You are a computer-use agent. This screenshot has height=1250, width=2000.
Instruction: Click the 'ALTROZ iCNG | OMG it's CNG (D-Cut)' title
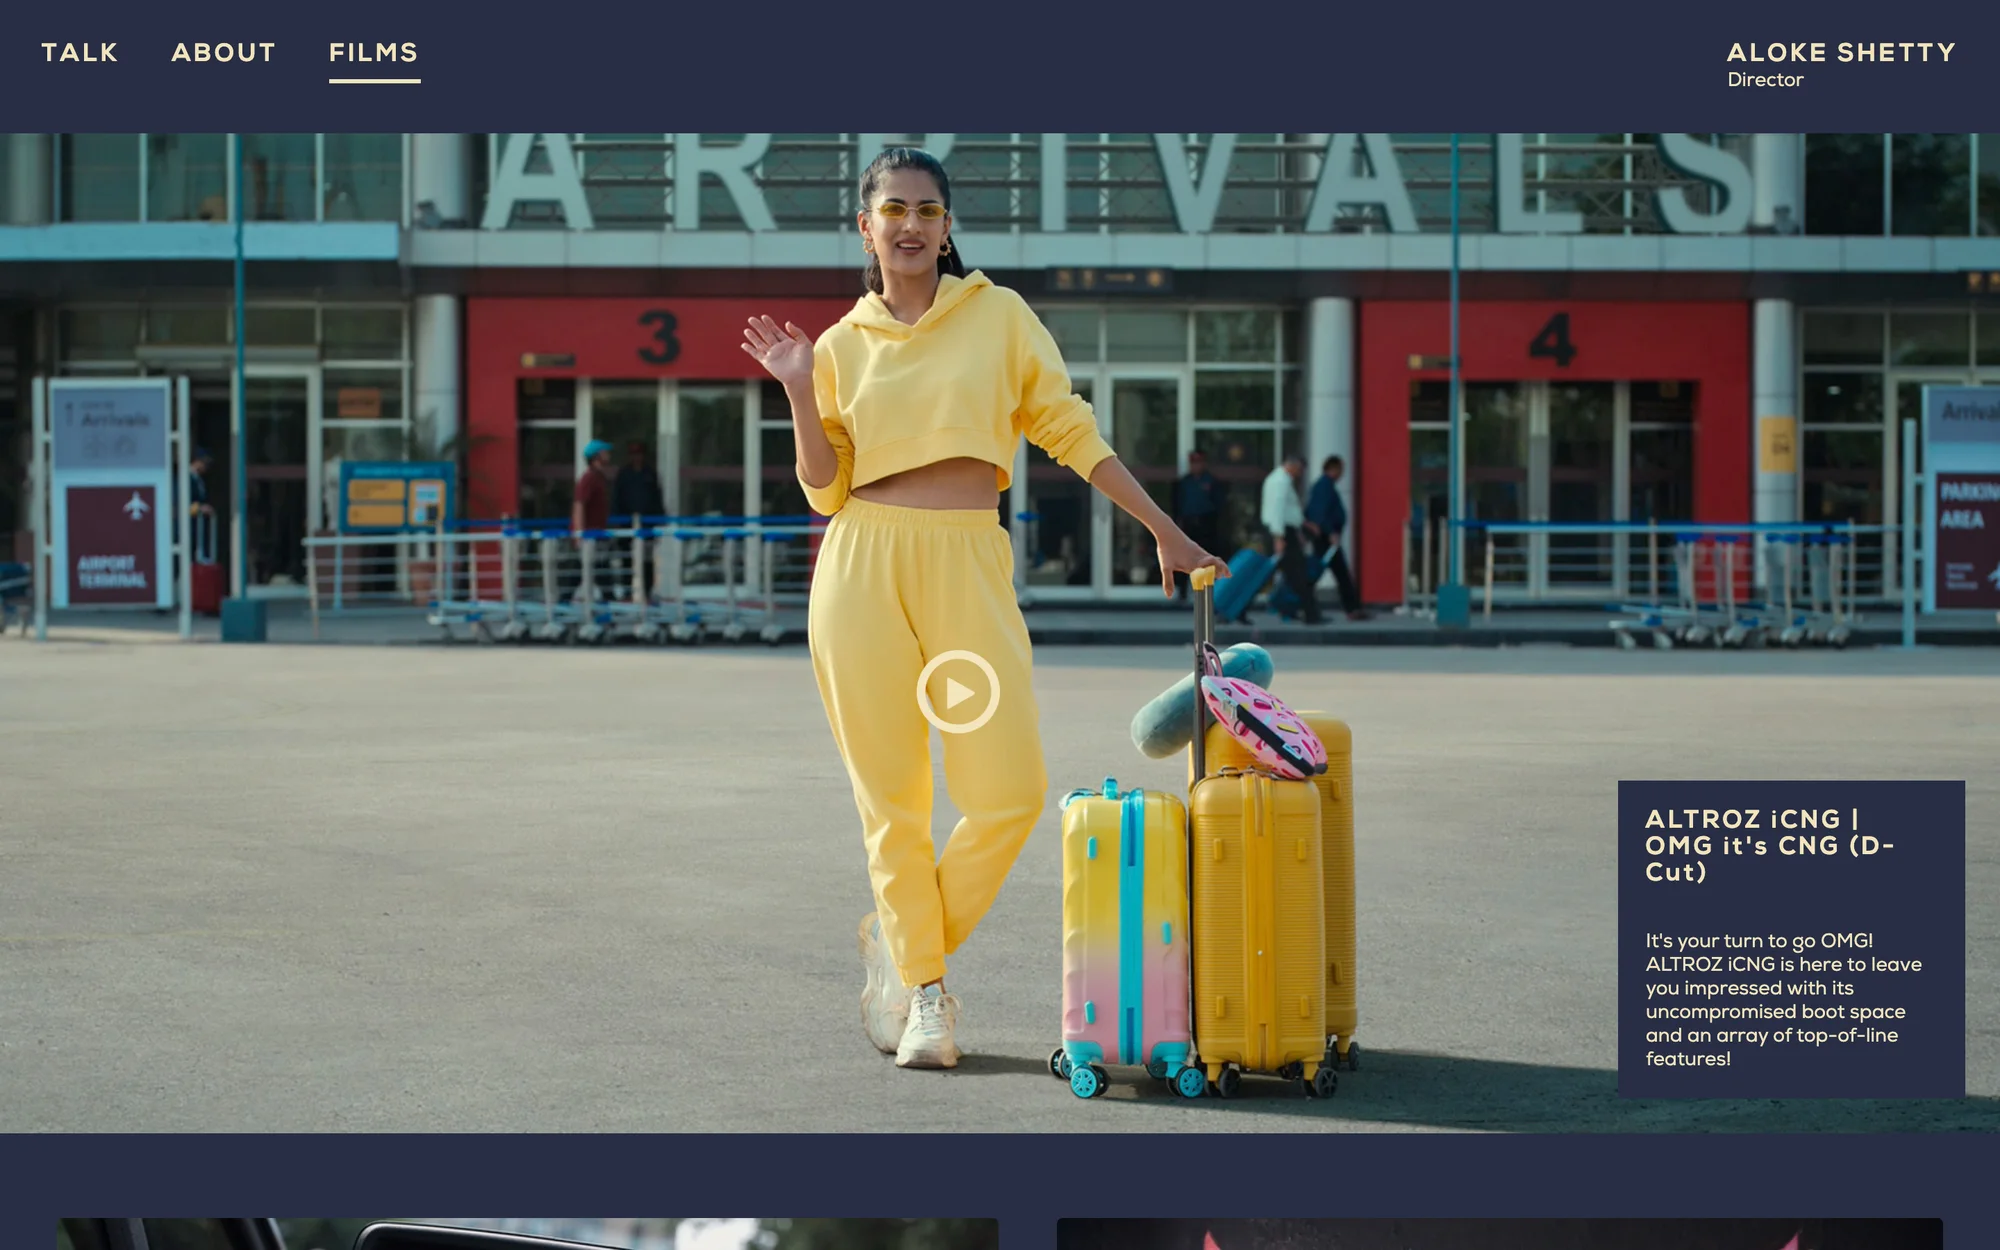pos(1770,846)
